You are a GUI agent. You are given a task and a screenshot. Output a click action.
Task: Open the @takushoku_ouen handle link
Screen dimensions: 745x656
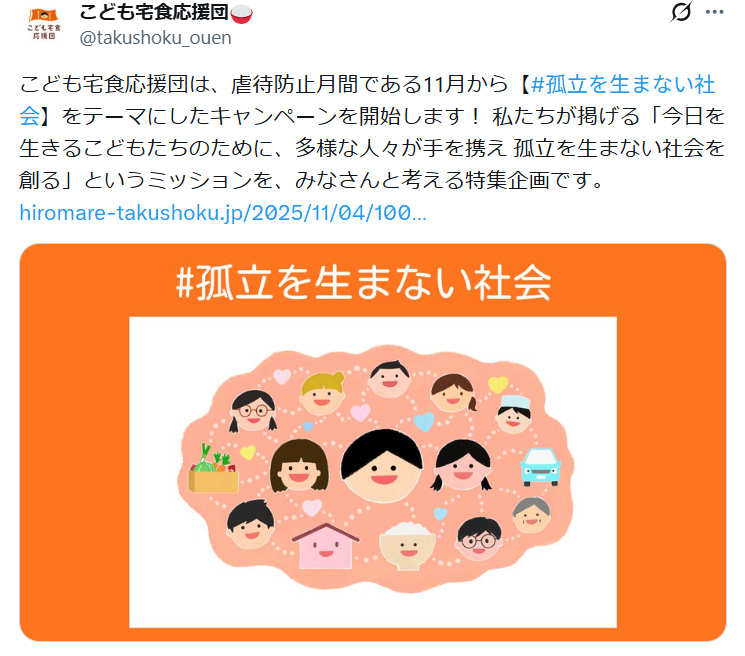(155, 38)
